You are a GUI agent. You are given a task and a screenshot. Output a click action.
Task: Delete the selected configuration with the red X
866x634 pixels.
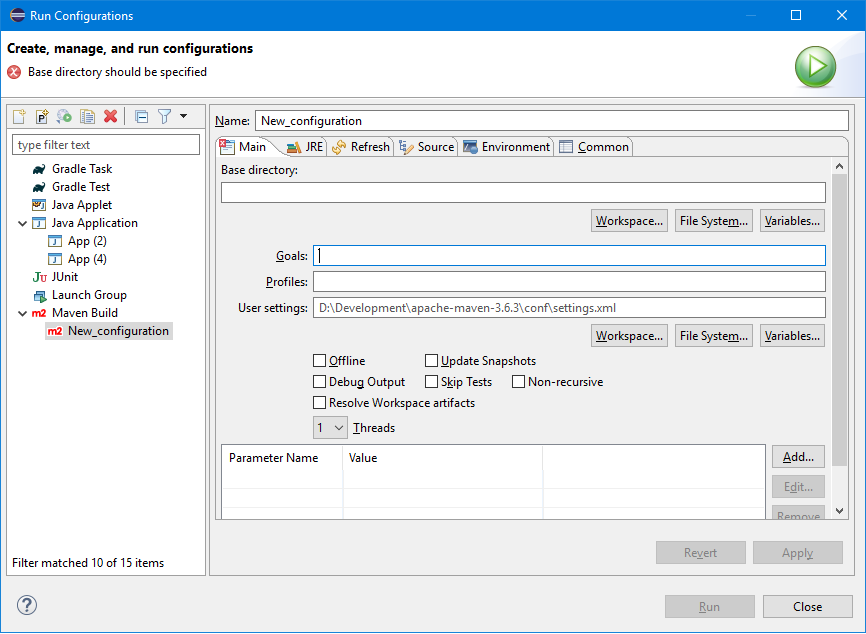110,117
